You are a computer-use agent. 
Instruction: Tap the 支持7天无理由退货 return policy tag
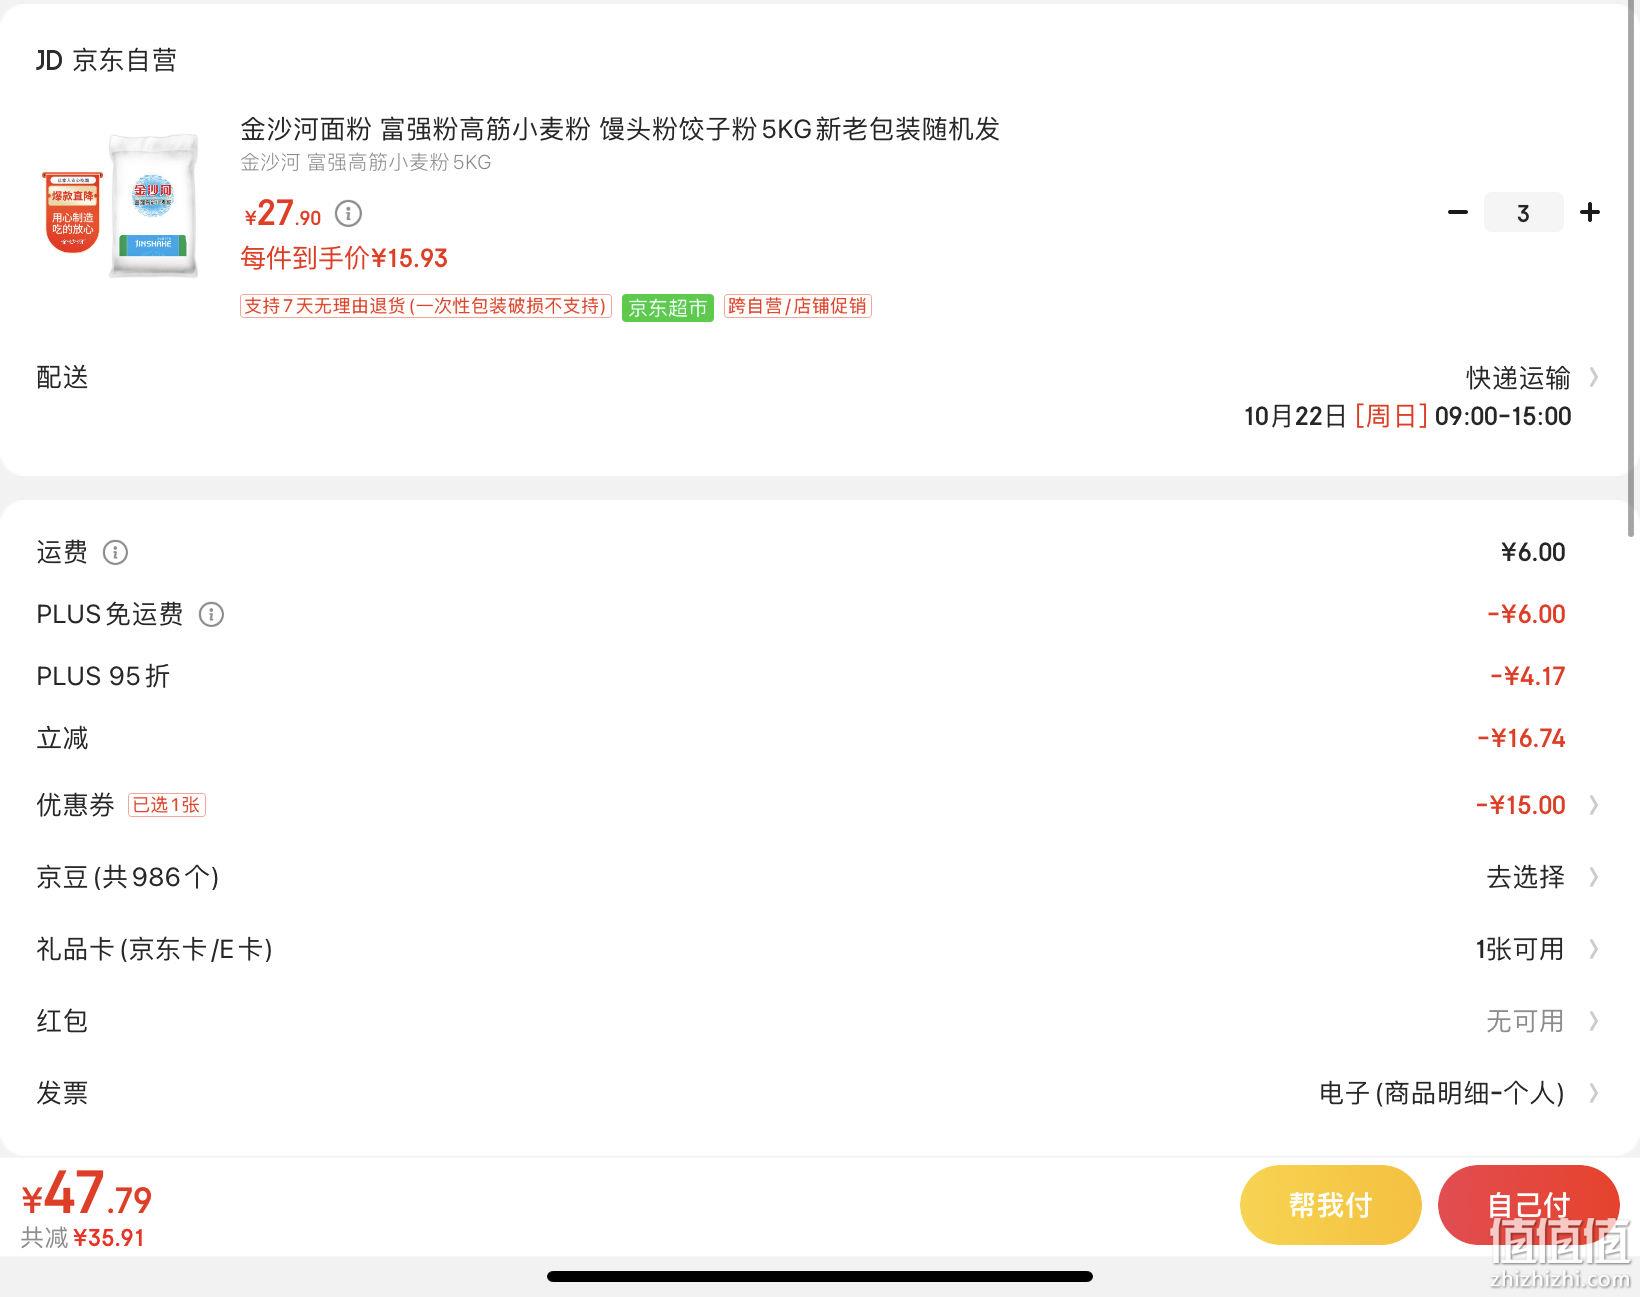click(x=426, y=306)
